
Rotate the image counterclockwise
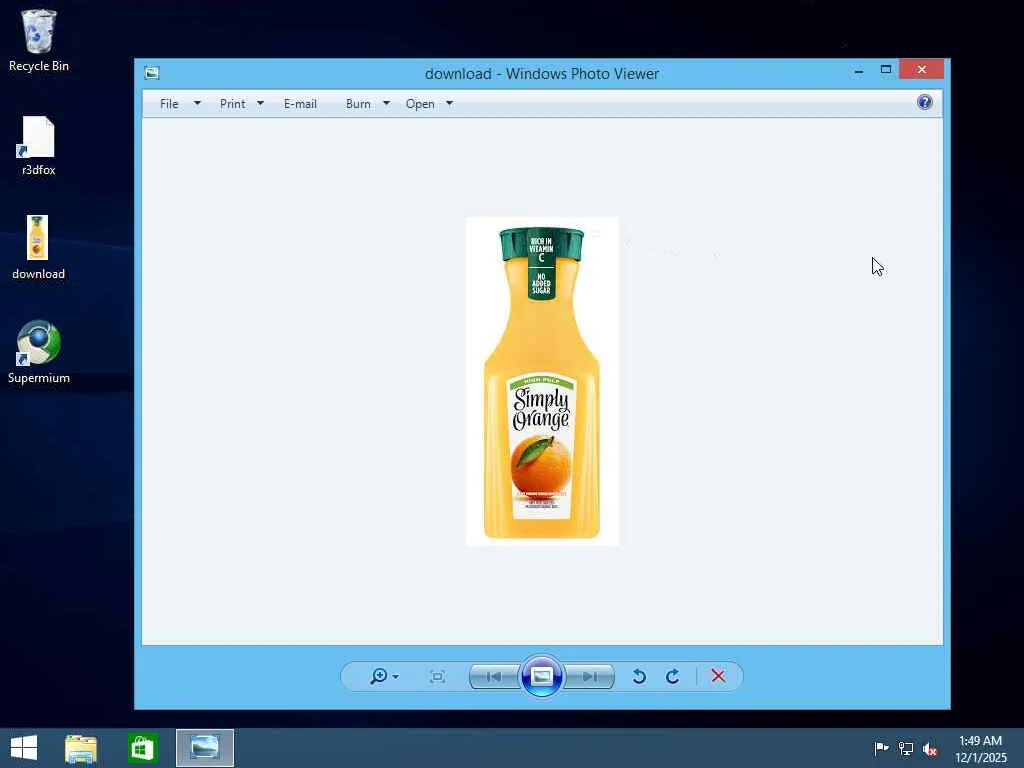[639, 677]
